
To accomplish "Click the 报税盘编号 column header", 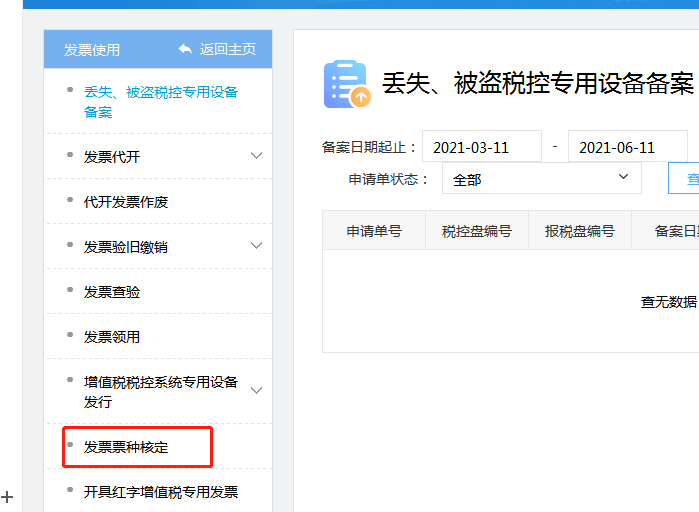I will [x=580, y=231].
